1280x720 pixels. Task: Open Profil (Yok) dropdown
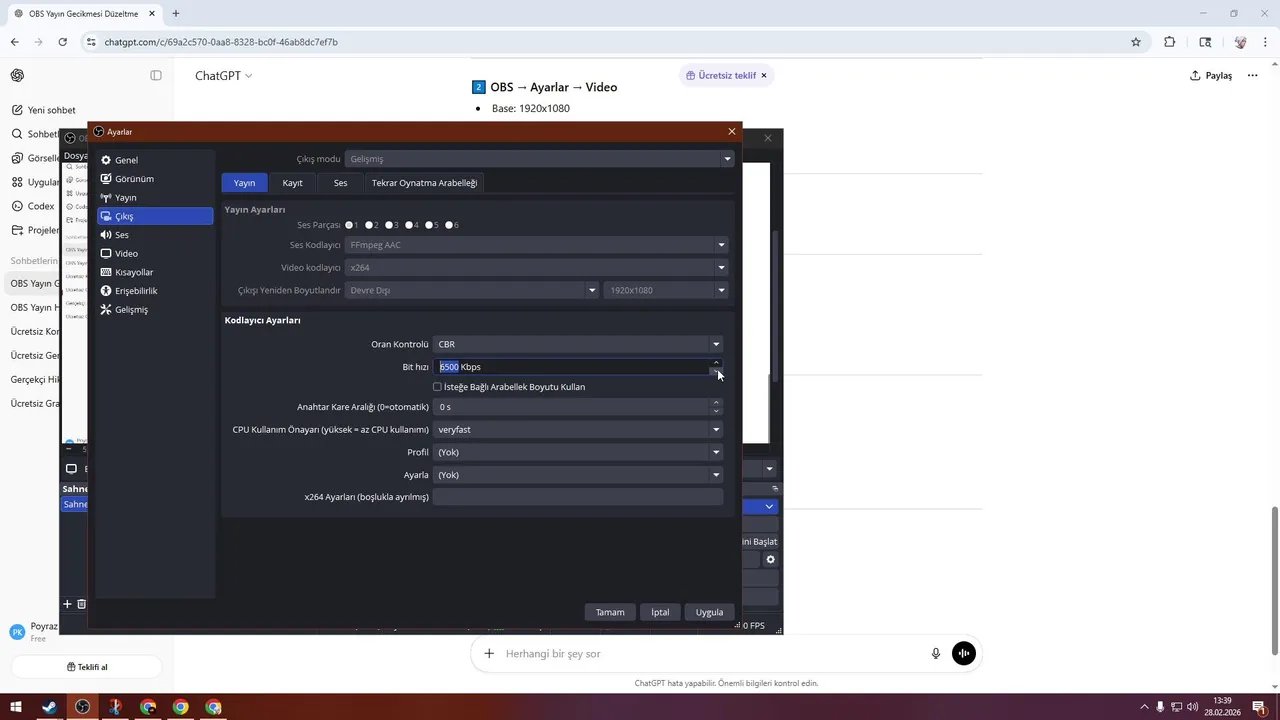[578, 452]
